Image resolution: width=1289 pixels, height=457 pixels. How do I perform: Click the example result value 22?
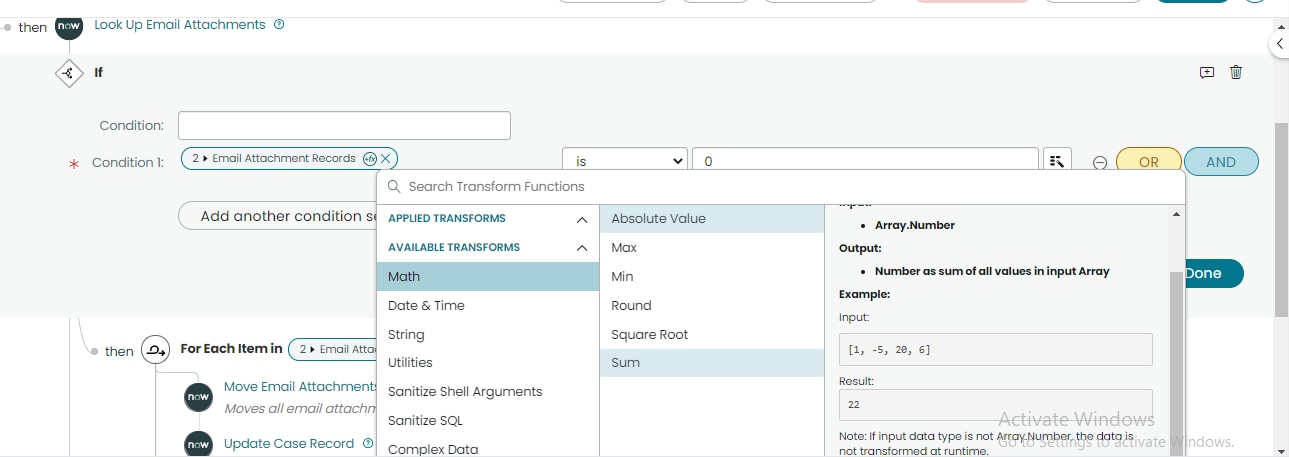tap(996, 405)
